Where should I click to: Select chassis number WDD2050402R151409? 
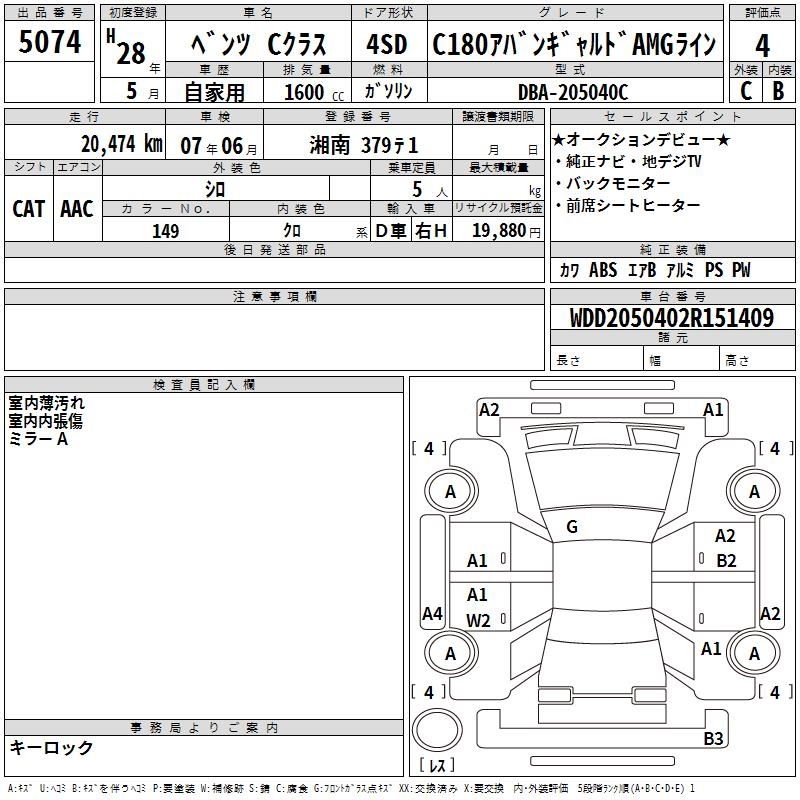coord(672,318)
